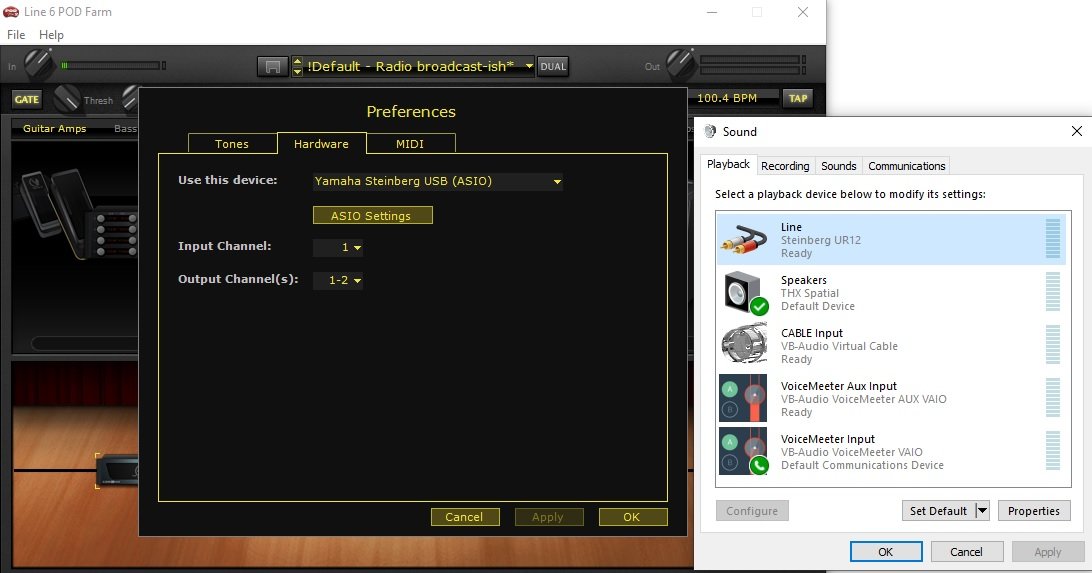Toggle the noise GATE button
The height and width of the screenshot is (573, 1092).
click(27, 100)
